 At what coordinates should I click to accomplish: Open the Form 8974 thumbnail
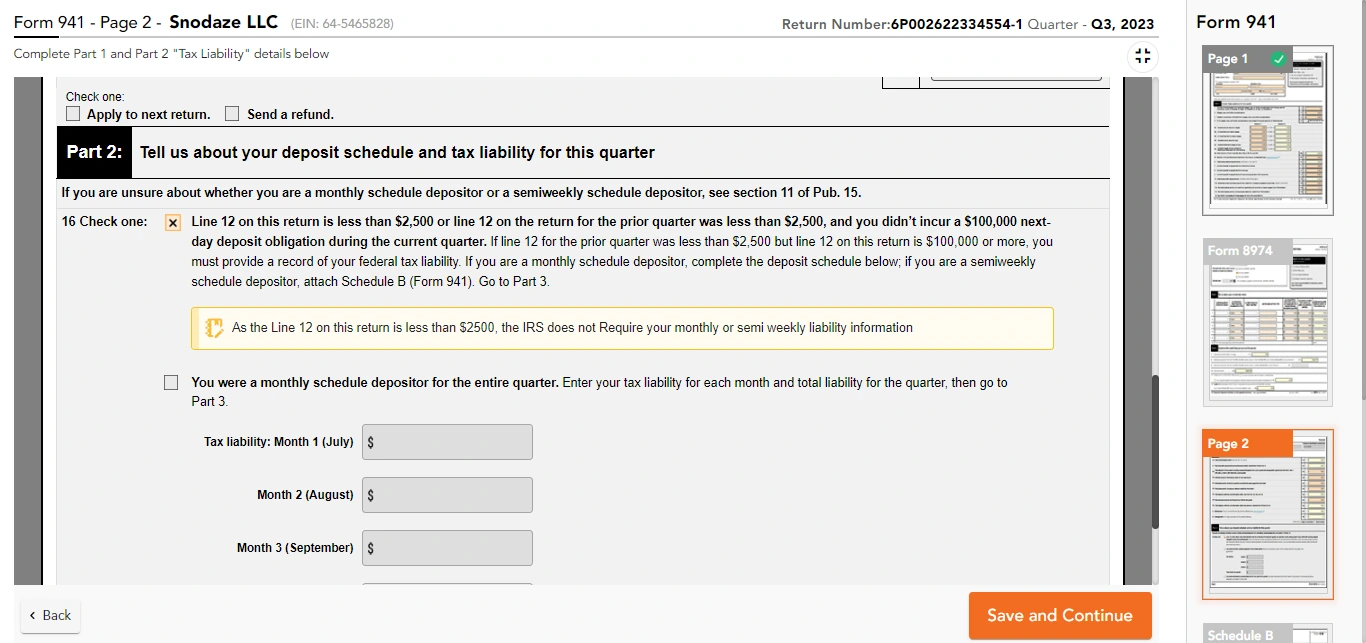(x=1267, y=321)
